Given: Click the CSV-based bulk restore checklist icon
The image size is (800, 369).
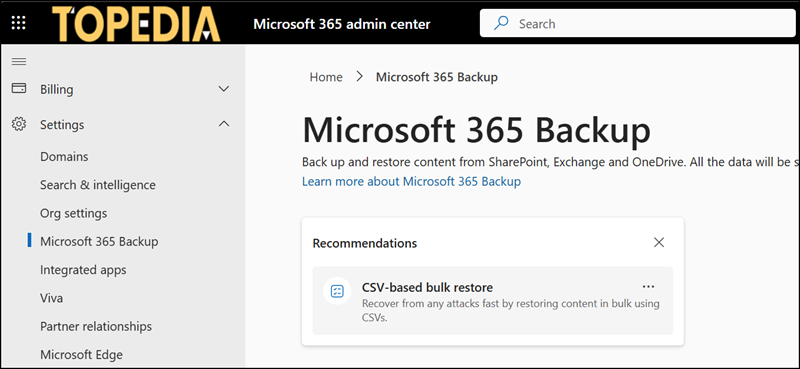Looking at the screenshot, I should (337, 291).
